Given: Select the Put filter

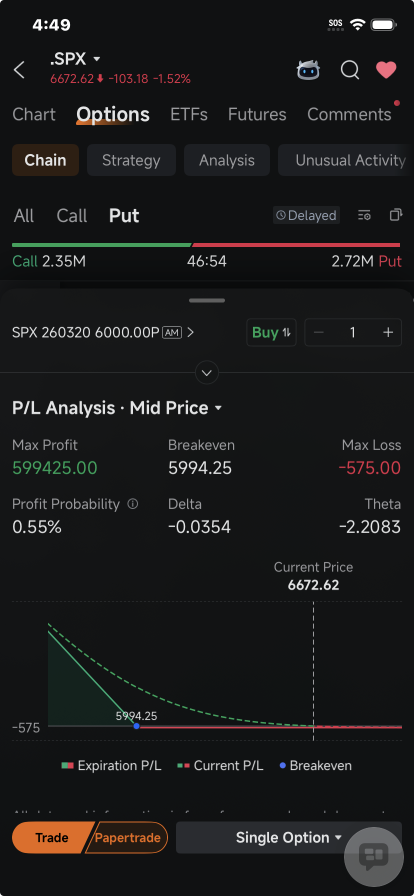Looking at the screenshot, I should 124,215.
